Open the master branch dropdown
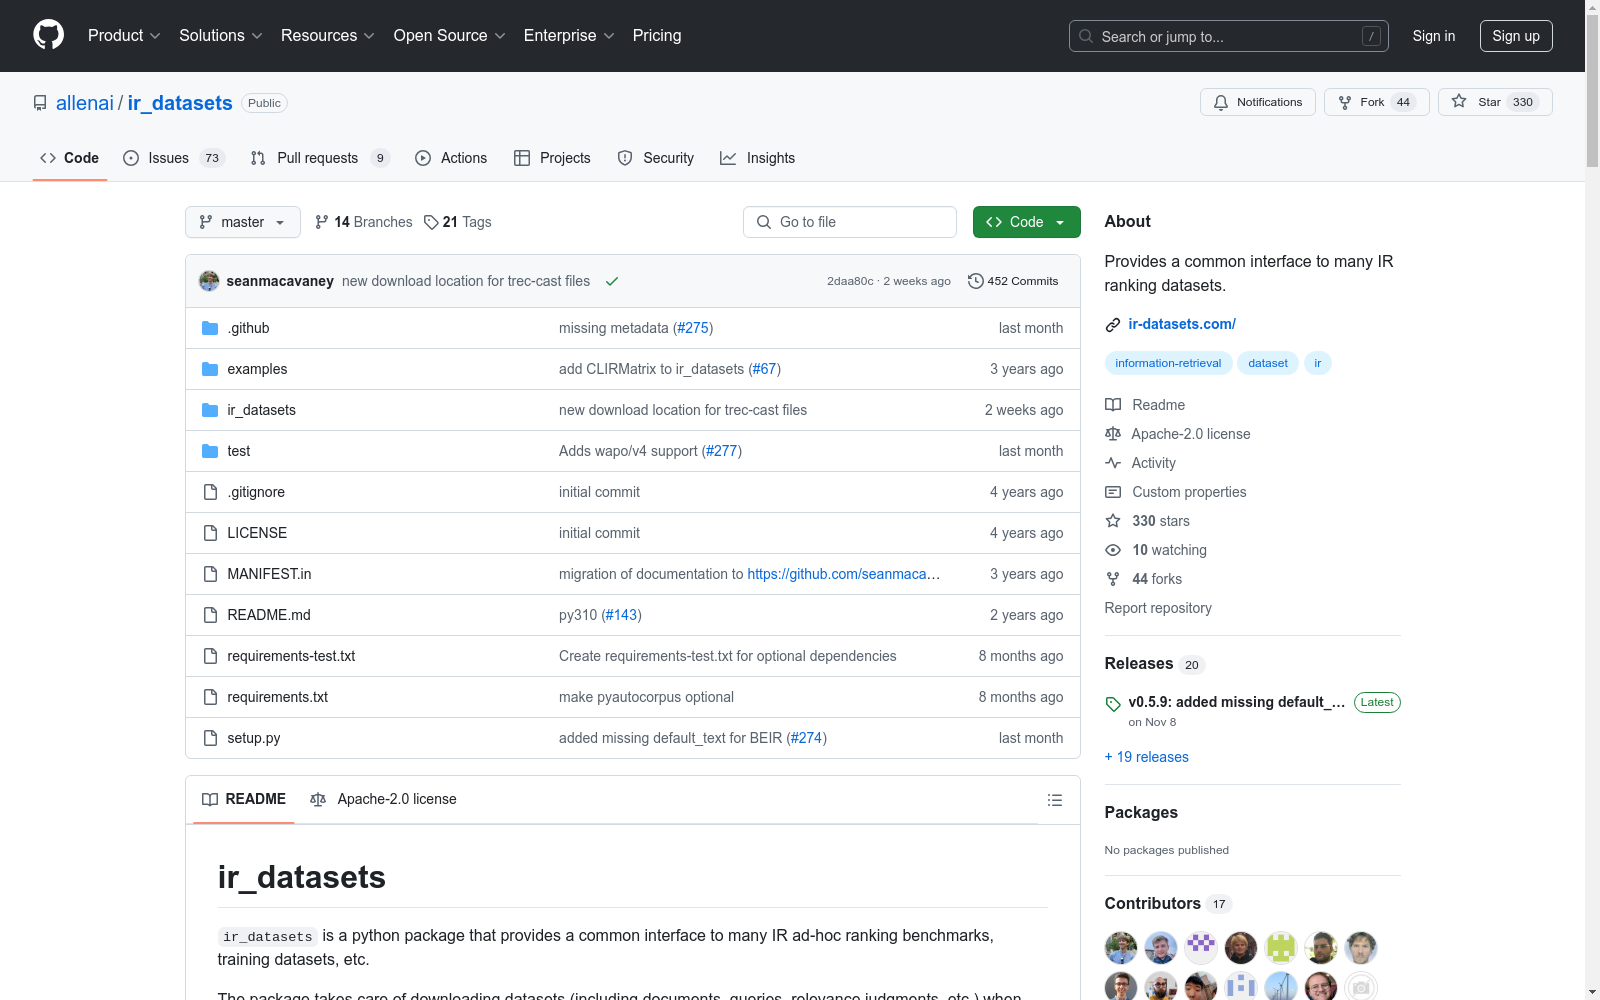 [x=243, y=222]
